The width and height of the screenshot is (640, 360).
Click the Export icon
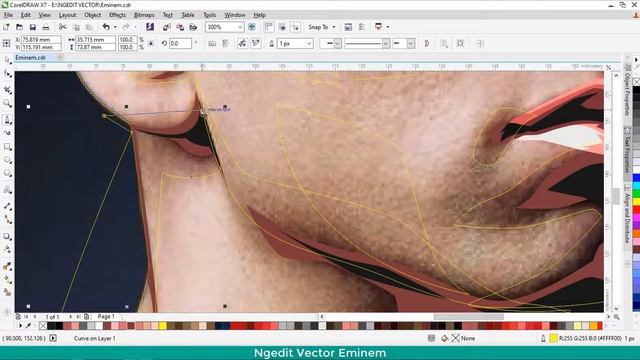pyautogui.click(x=180, y=27)
